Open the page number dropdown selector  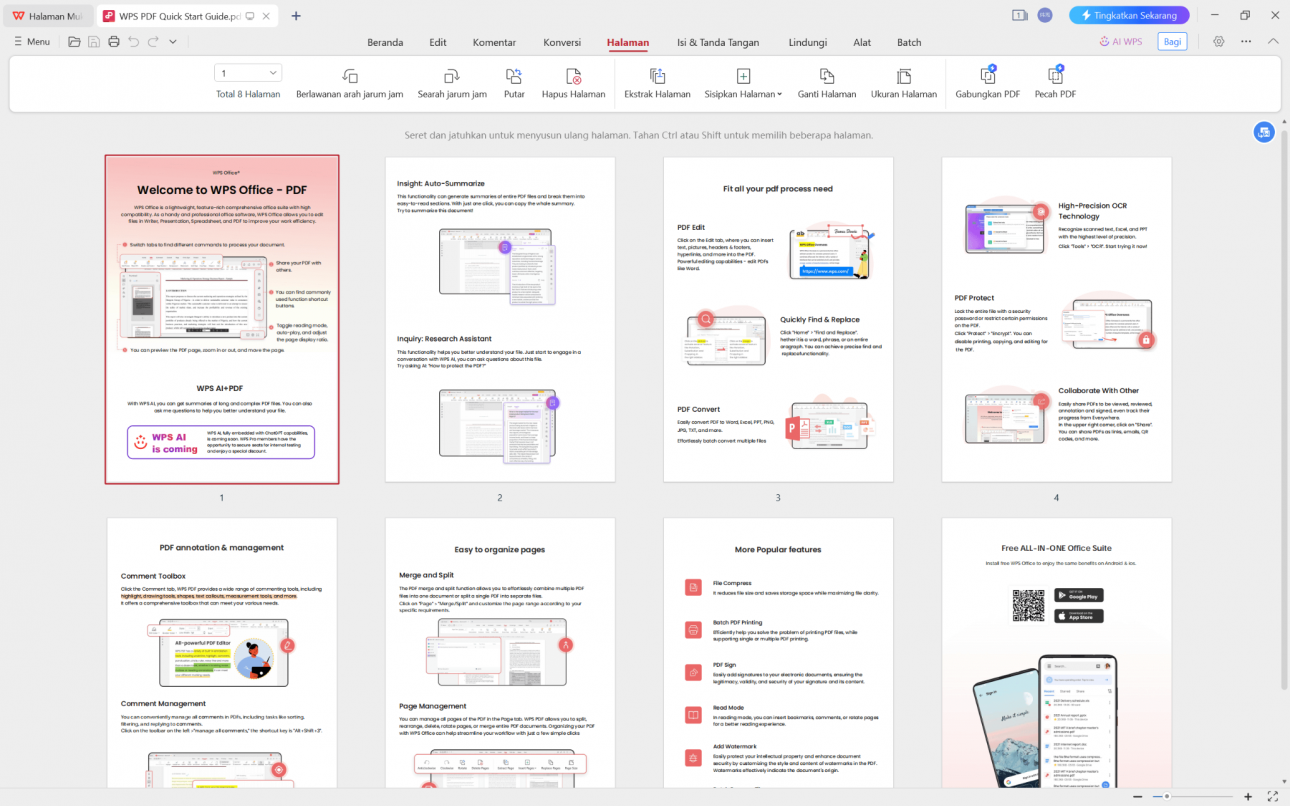pyautogui.click(x=270, y=72)
